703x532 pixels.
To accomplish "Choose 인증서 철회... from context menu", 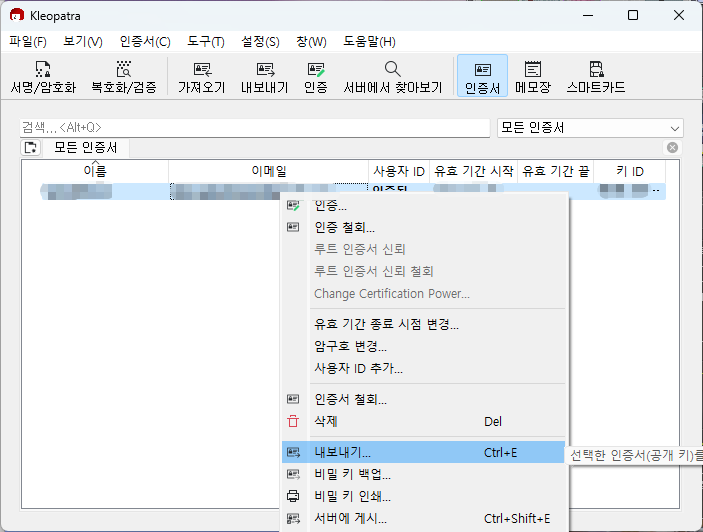I will (423, 399).
